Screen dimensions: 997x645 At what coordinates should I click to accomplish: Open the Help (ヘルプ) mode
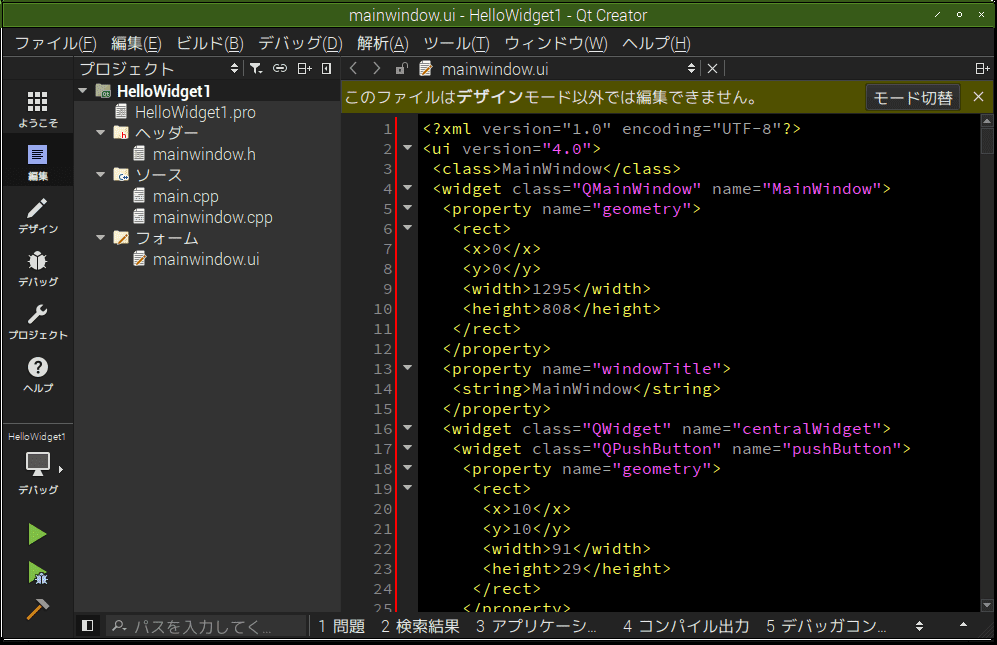(38, 374)
